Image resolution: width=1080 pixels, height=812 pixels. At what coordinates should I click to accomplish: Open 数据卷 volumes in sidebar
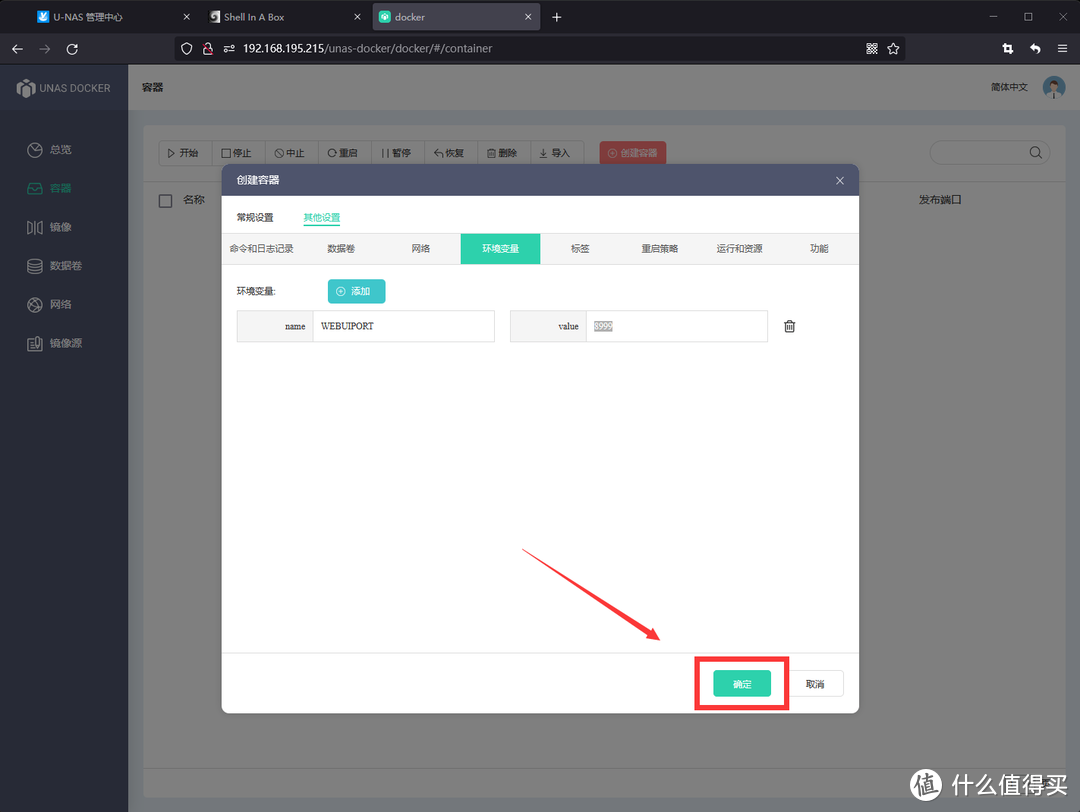(54, 266)
